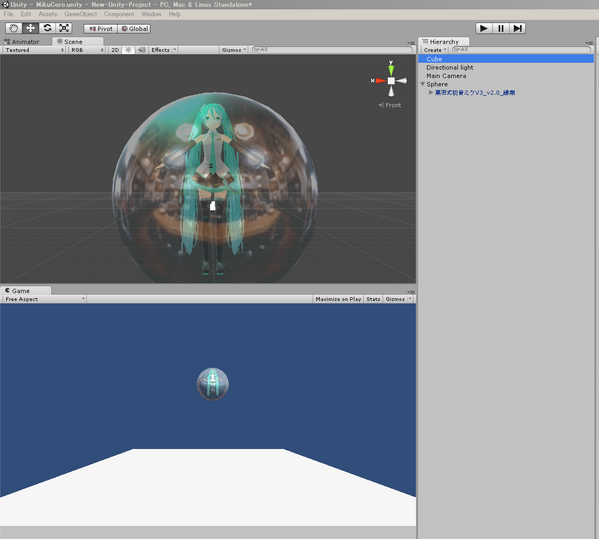Click the bottom white gizmo cone
This screenshot has height=539, width=599.
pyautogui.click(x=391, y=91)
